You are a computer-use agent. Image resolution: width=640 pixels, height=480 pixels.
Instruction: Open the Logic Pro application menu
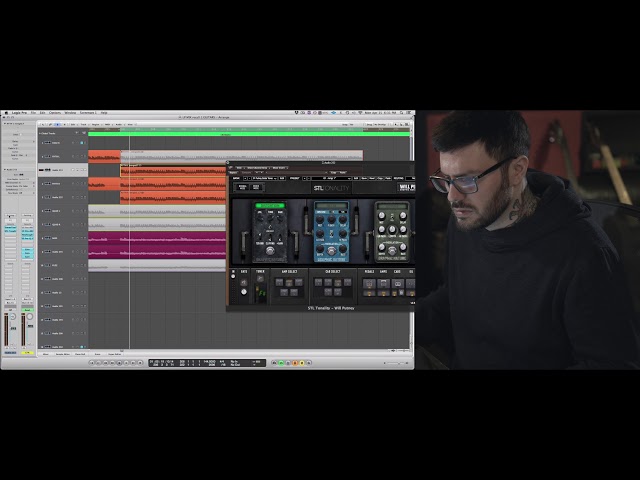(x=20, y=113)
